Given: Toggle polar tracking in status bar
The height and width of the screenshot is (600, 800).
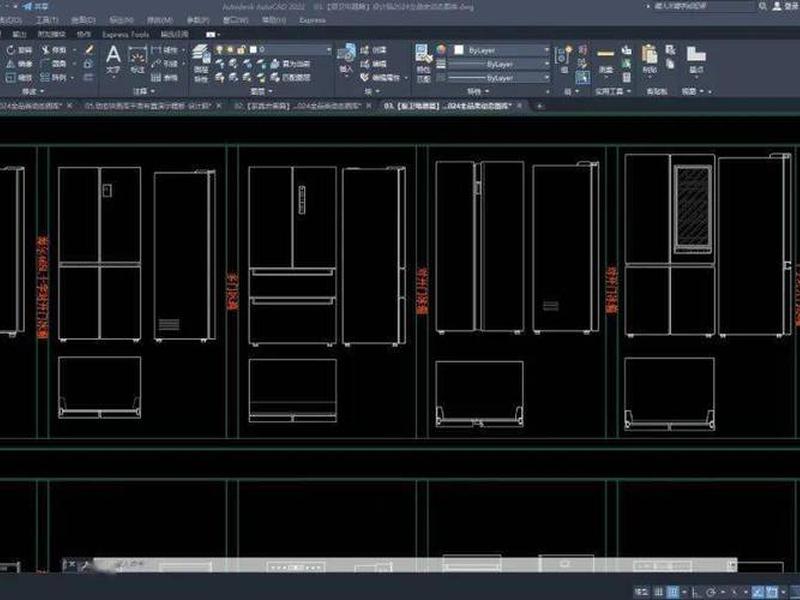Looking at the screenshot, I should [x=711, y=592].
